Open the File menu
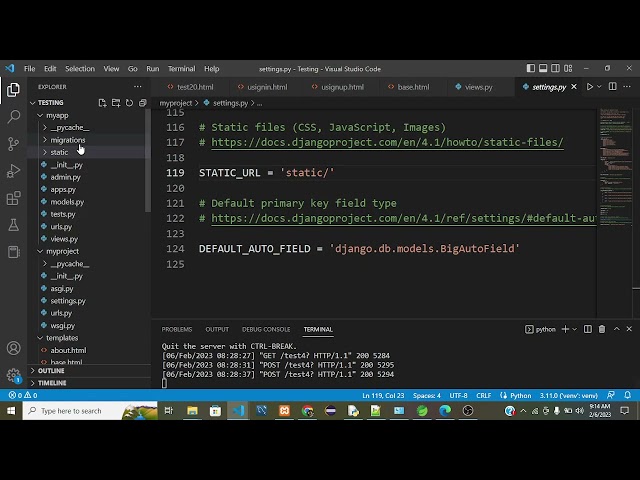Image resolution: width=640 pixels, height=480 pixels. [29, 69]
